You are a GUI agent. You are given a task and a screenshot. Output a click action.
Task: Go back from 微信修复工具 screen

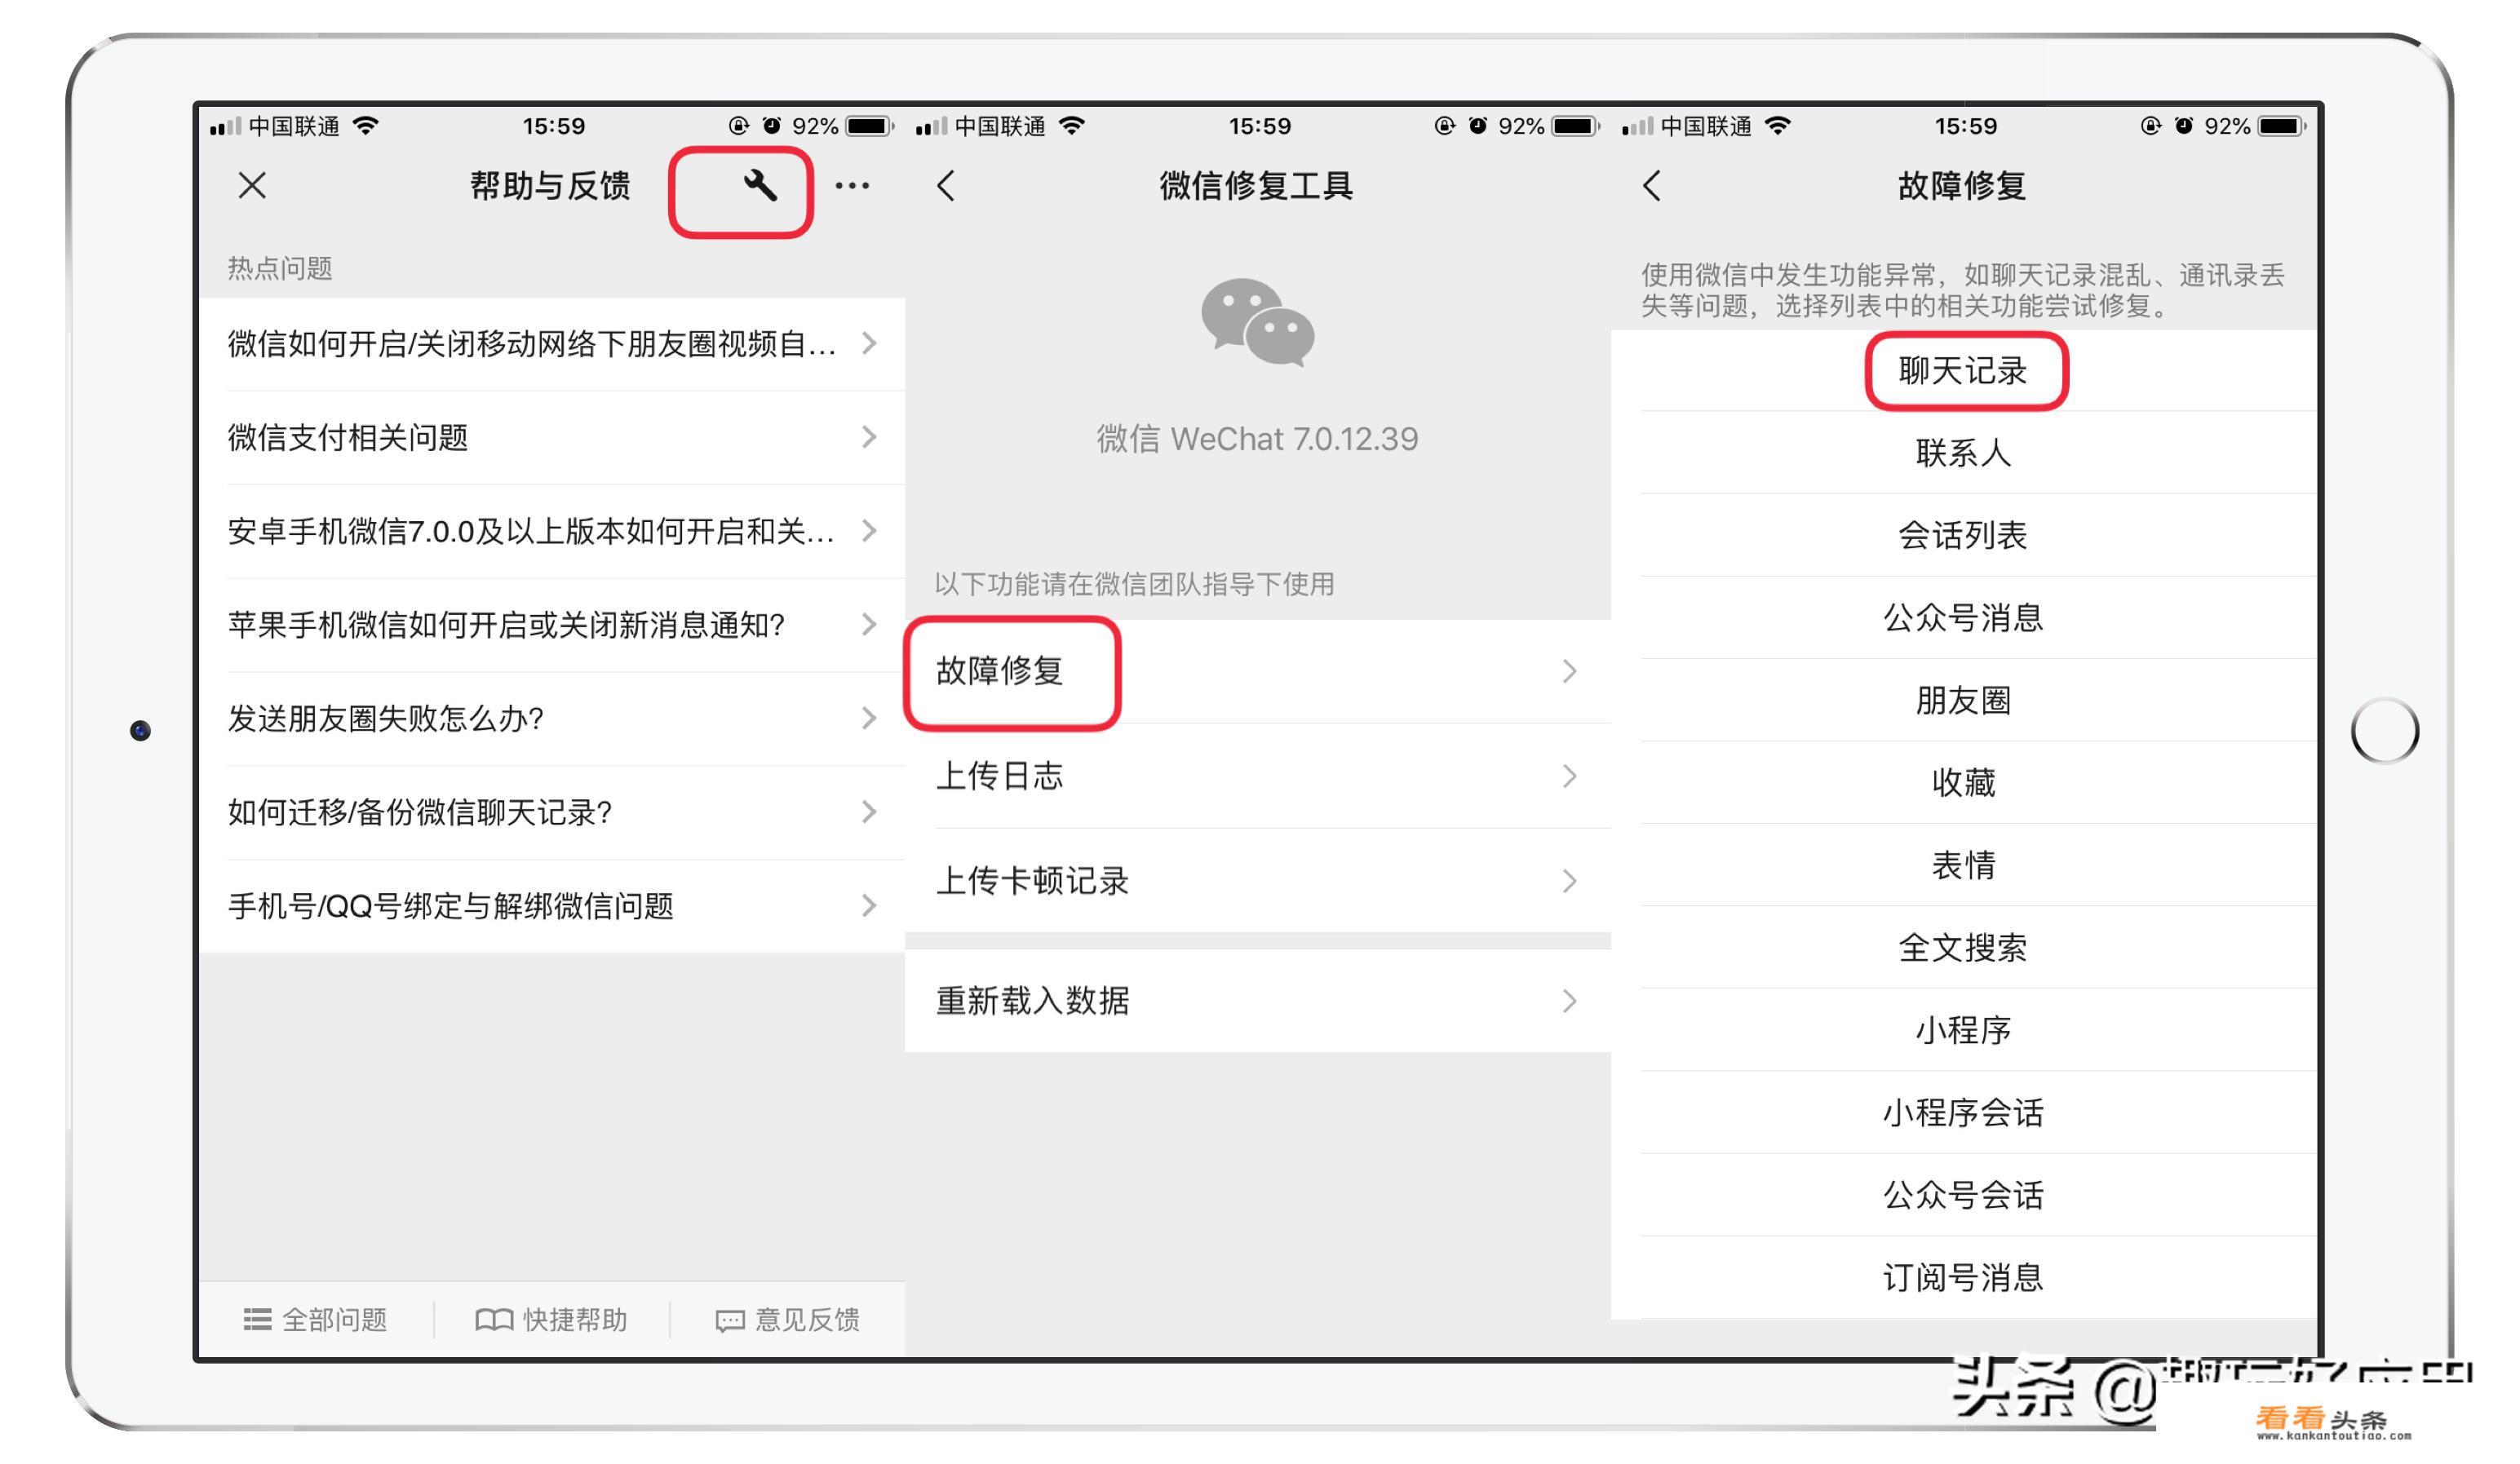(946, 185)
